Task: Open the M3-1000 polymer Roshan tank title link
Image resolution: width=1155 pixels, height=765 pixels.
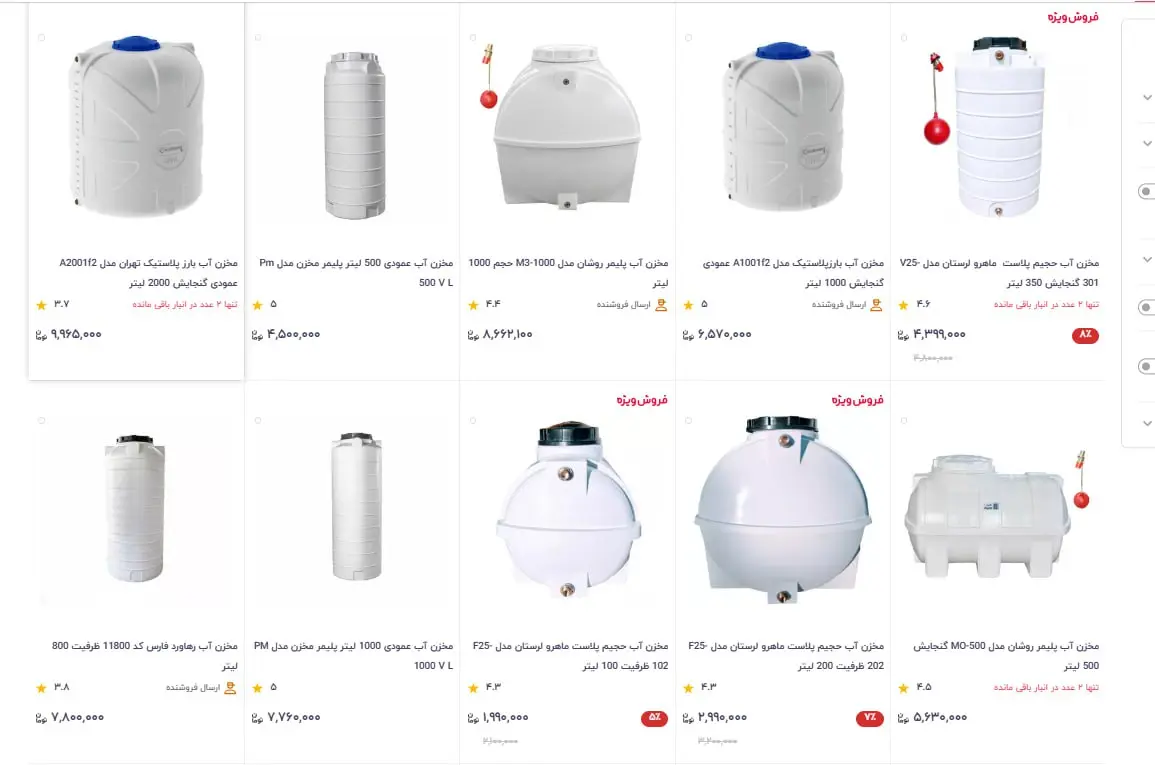Action: point(568,272)
